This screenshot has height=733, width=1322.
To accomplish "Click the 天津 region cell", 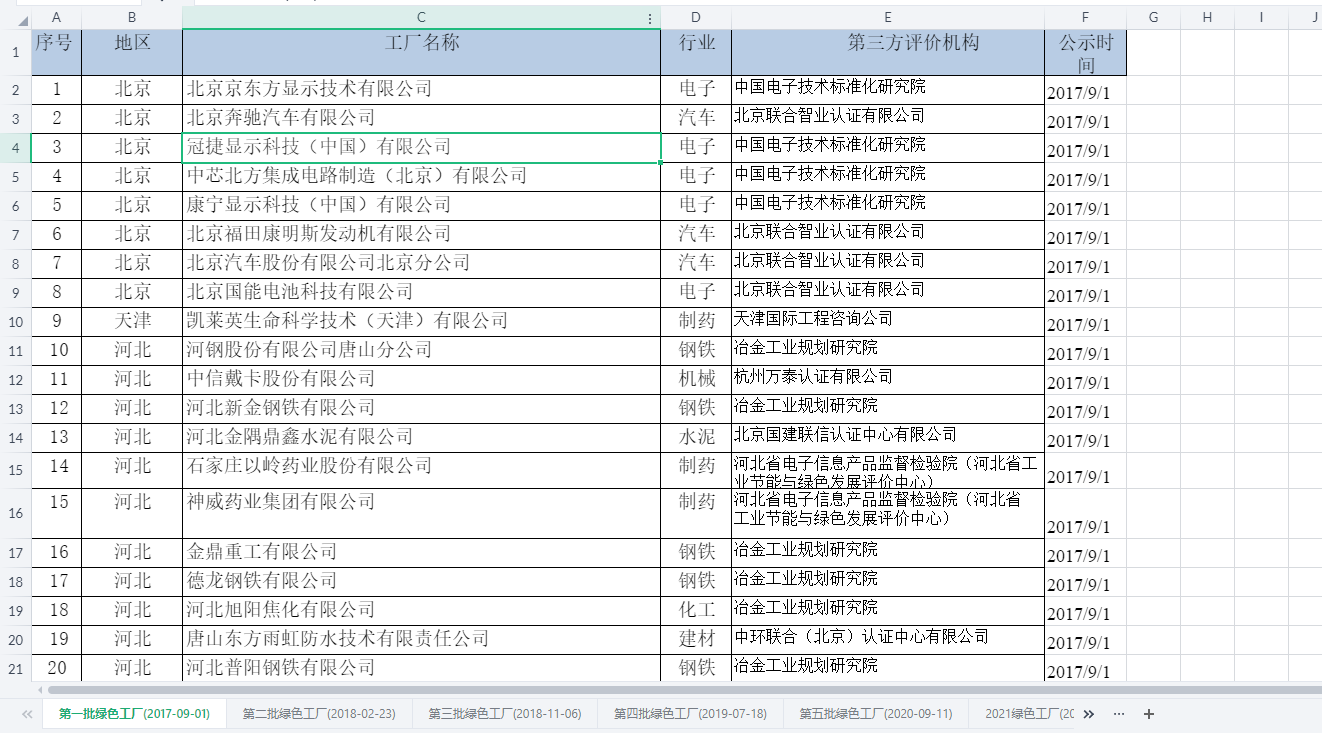I will point(132,321).
